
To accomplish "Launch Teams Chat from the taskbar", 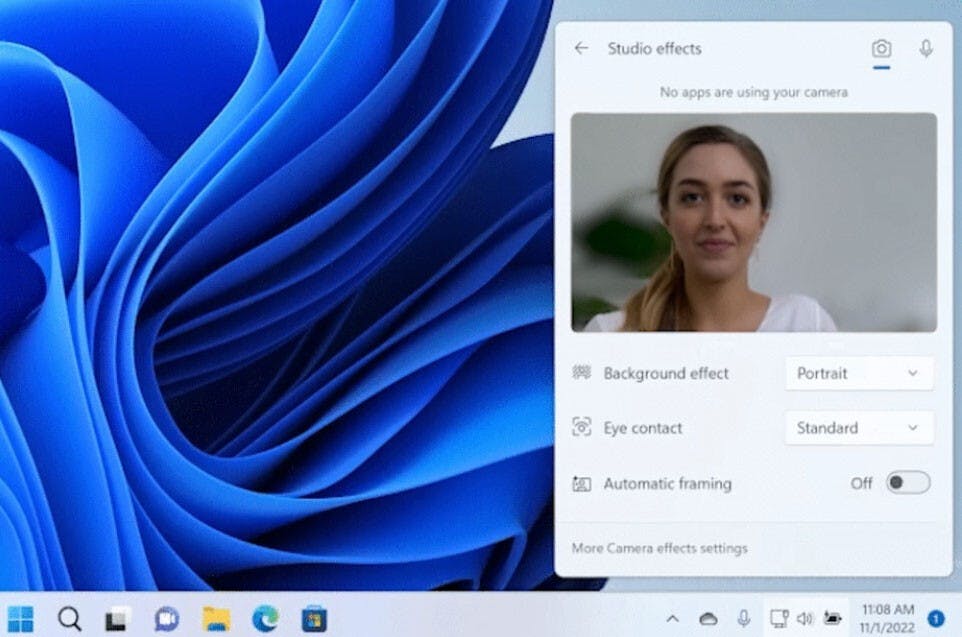I will click(x=166, y=618).
